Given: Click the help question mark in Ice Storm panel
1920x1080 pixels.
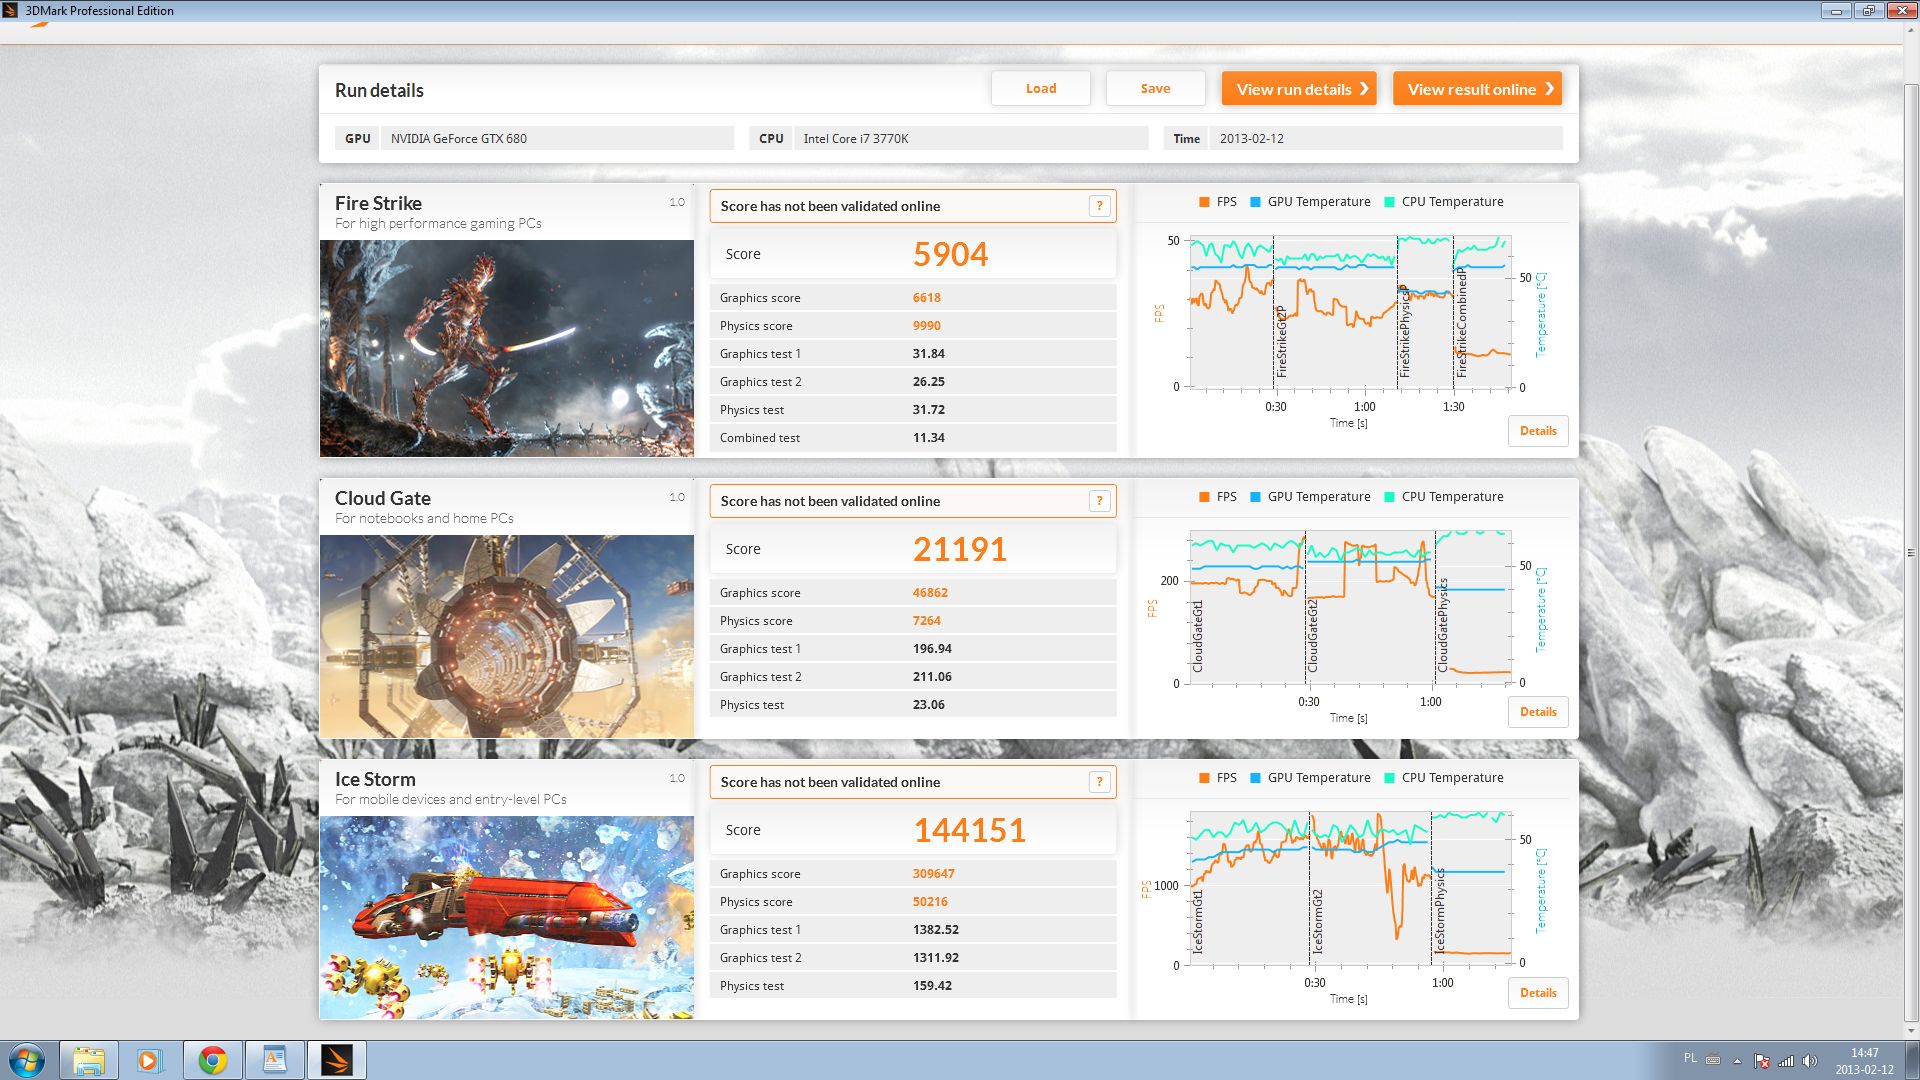Looking at the screenshot, I should click(1099, 782).
